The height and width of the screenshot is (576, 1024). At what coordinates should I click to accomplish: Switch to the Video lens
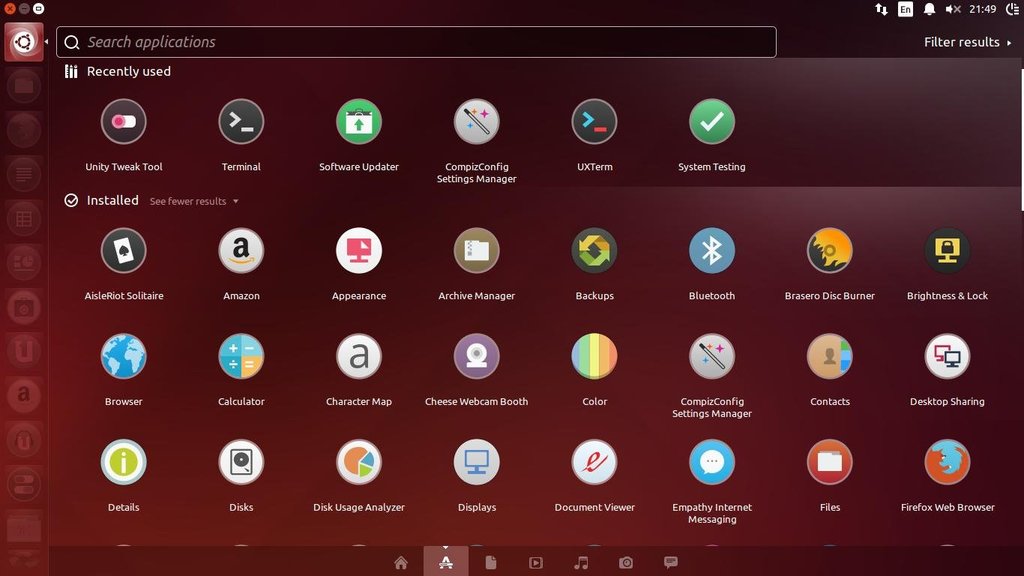click(x=536, y=562)
